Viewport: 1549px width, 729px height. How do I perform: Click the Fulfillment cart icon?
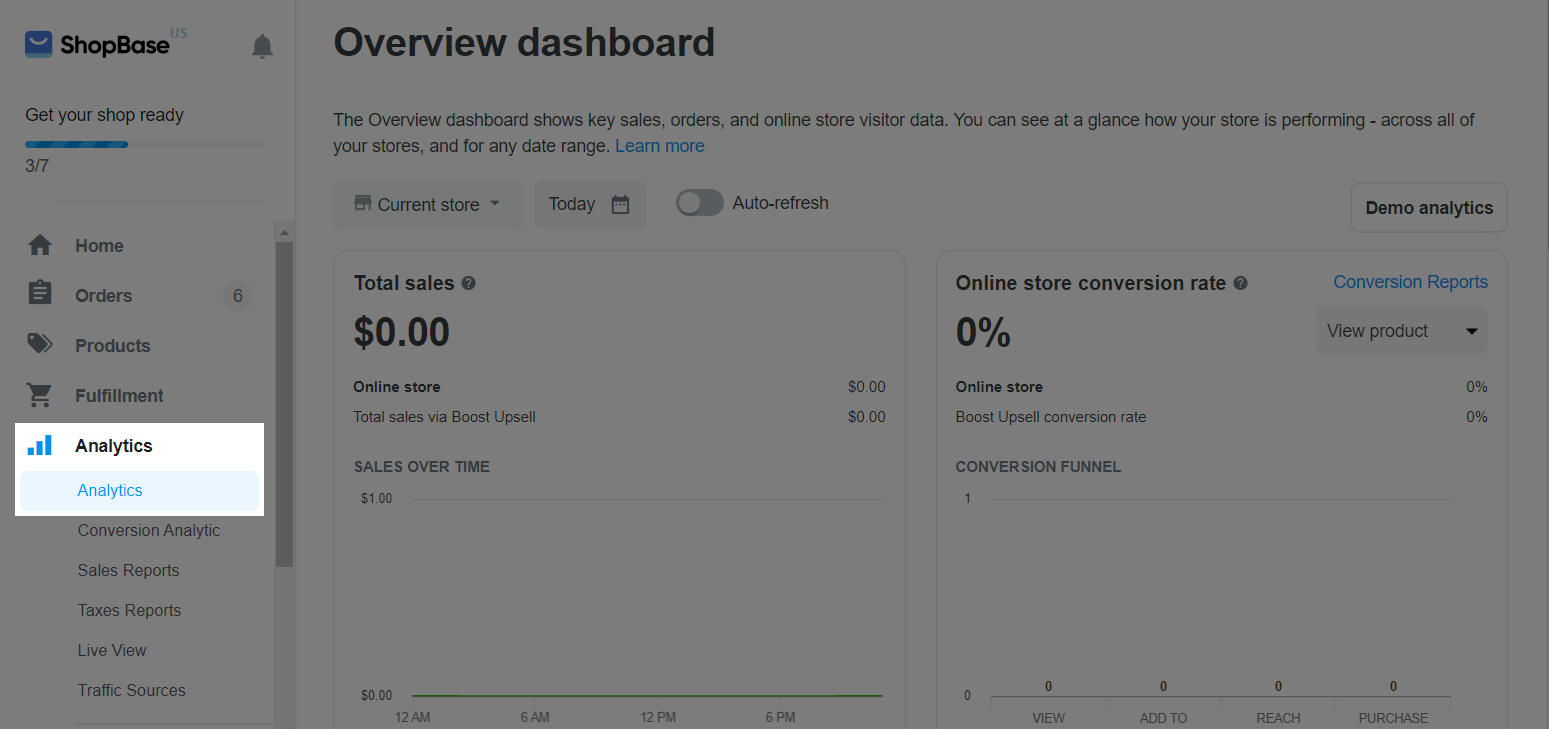click(x=40, y=395)
